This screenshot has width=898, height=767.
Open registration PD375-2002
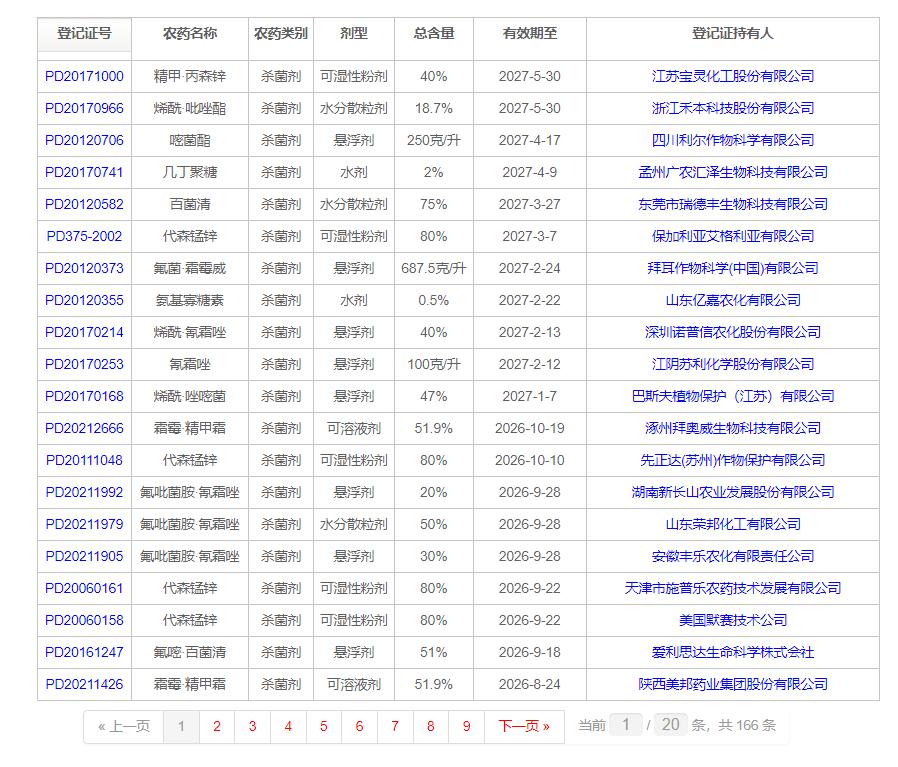point(84,237)
